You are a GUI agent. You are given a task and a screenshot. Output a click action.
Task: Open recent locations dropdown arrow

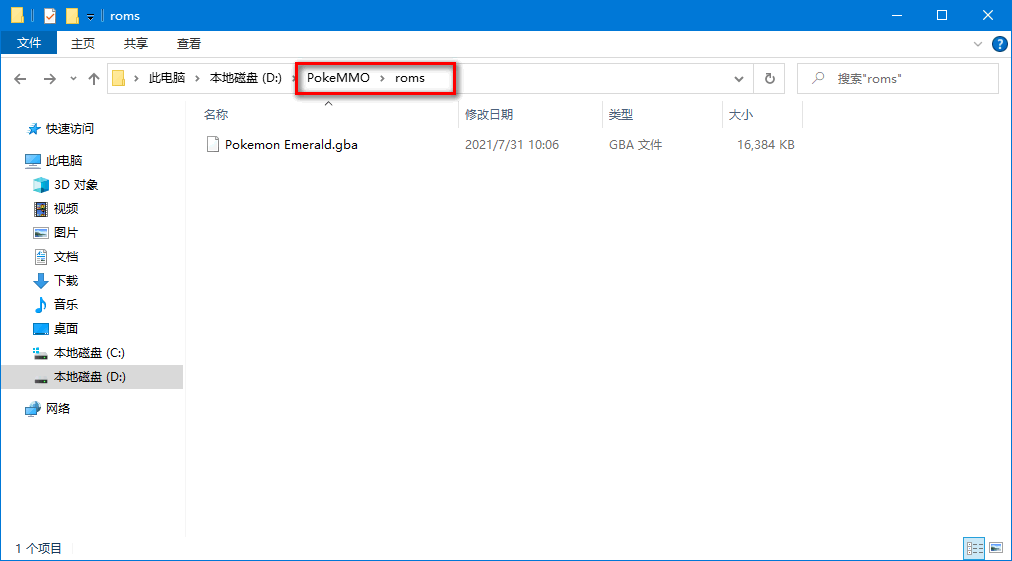73,78
